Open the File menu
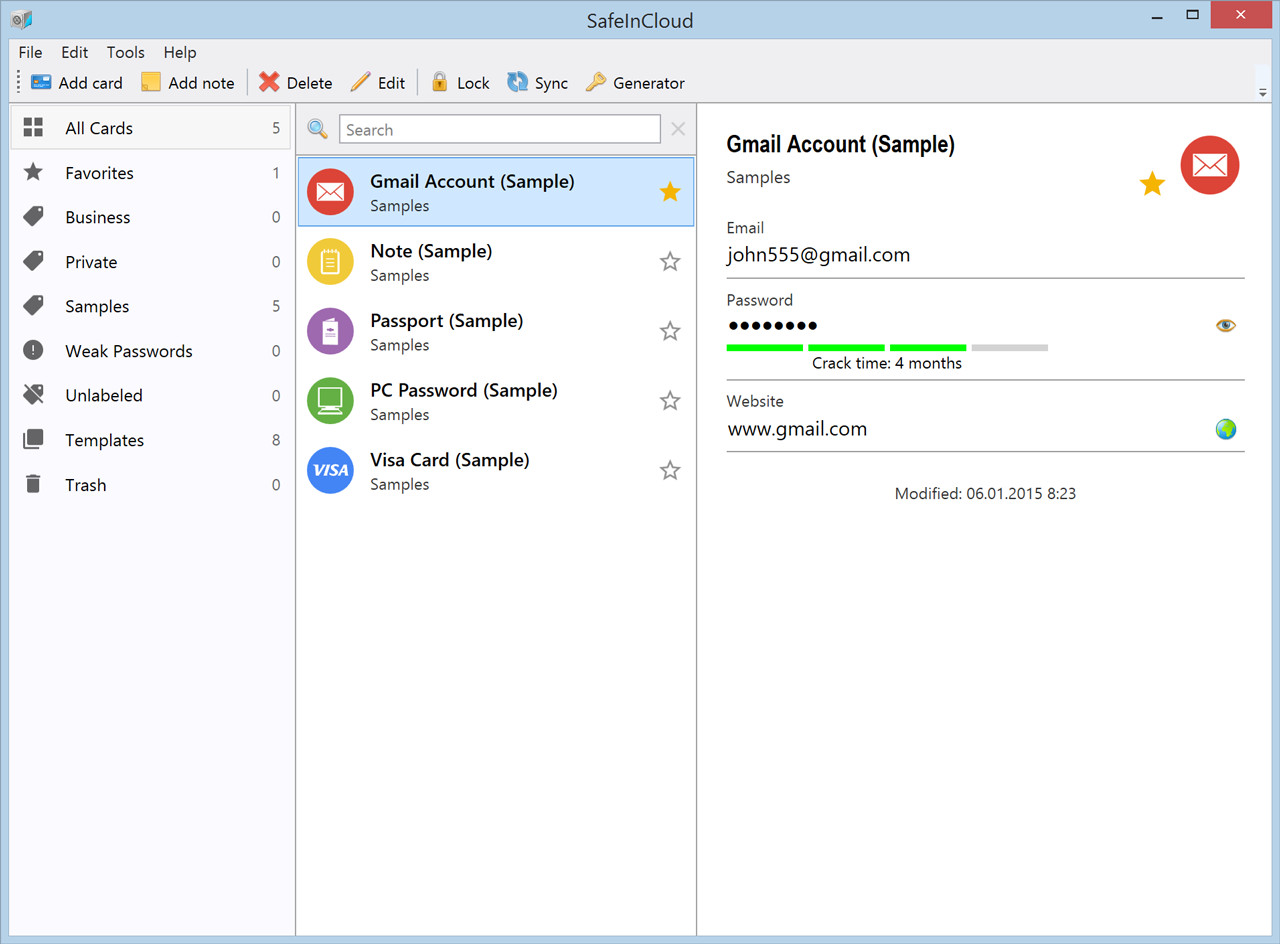 click(x=30, y=52)
